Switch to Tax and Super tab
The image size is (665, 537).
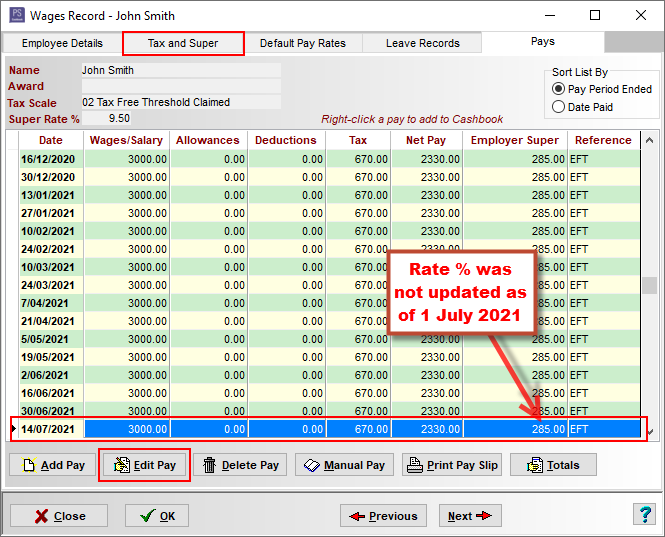[183, 43]
